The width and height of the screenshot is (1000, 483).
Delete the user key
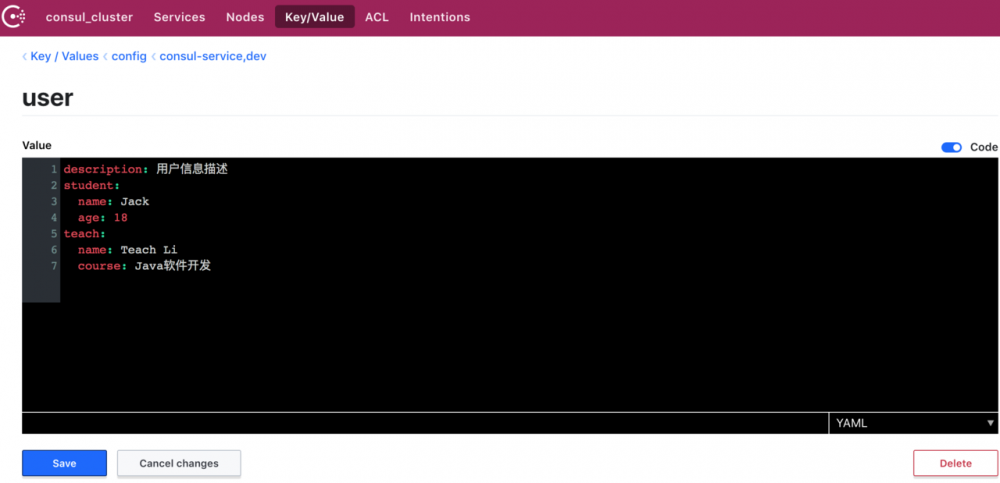coord(955,463)
